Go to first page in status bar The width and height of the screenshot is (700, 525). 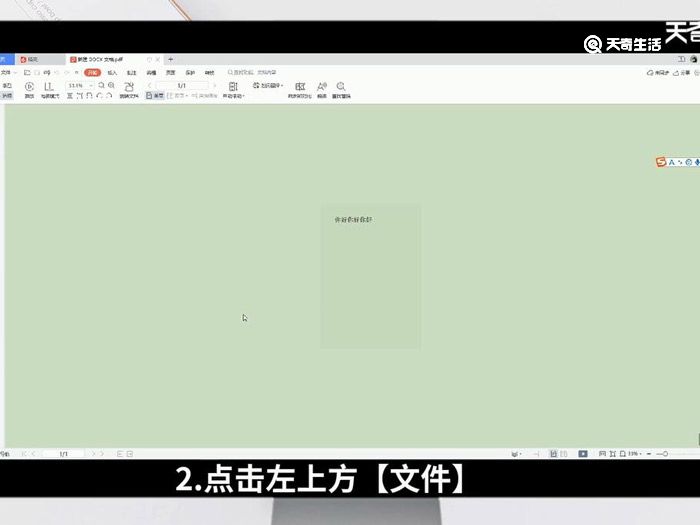[x=24, y=454]
